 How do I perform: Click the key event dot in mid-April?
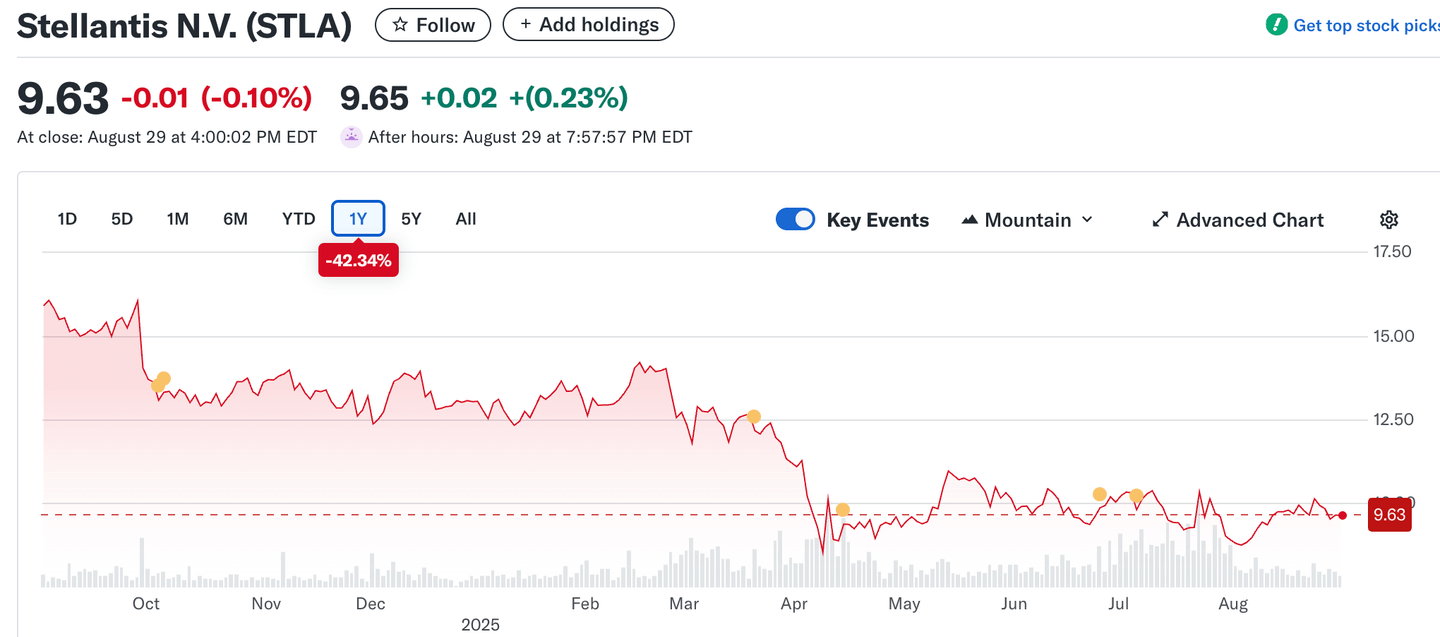tap(843, 510)
